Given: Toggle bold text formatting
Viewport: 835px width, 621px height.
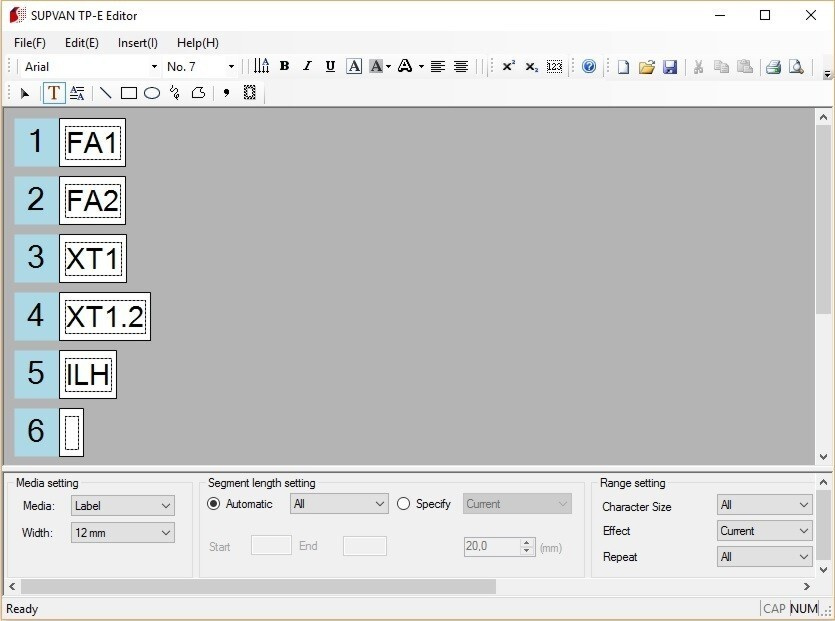Looking at the screenshot, I should 284,67.
